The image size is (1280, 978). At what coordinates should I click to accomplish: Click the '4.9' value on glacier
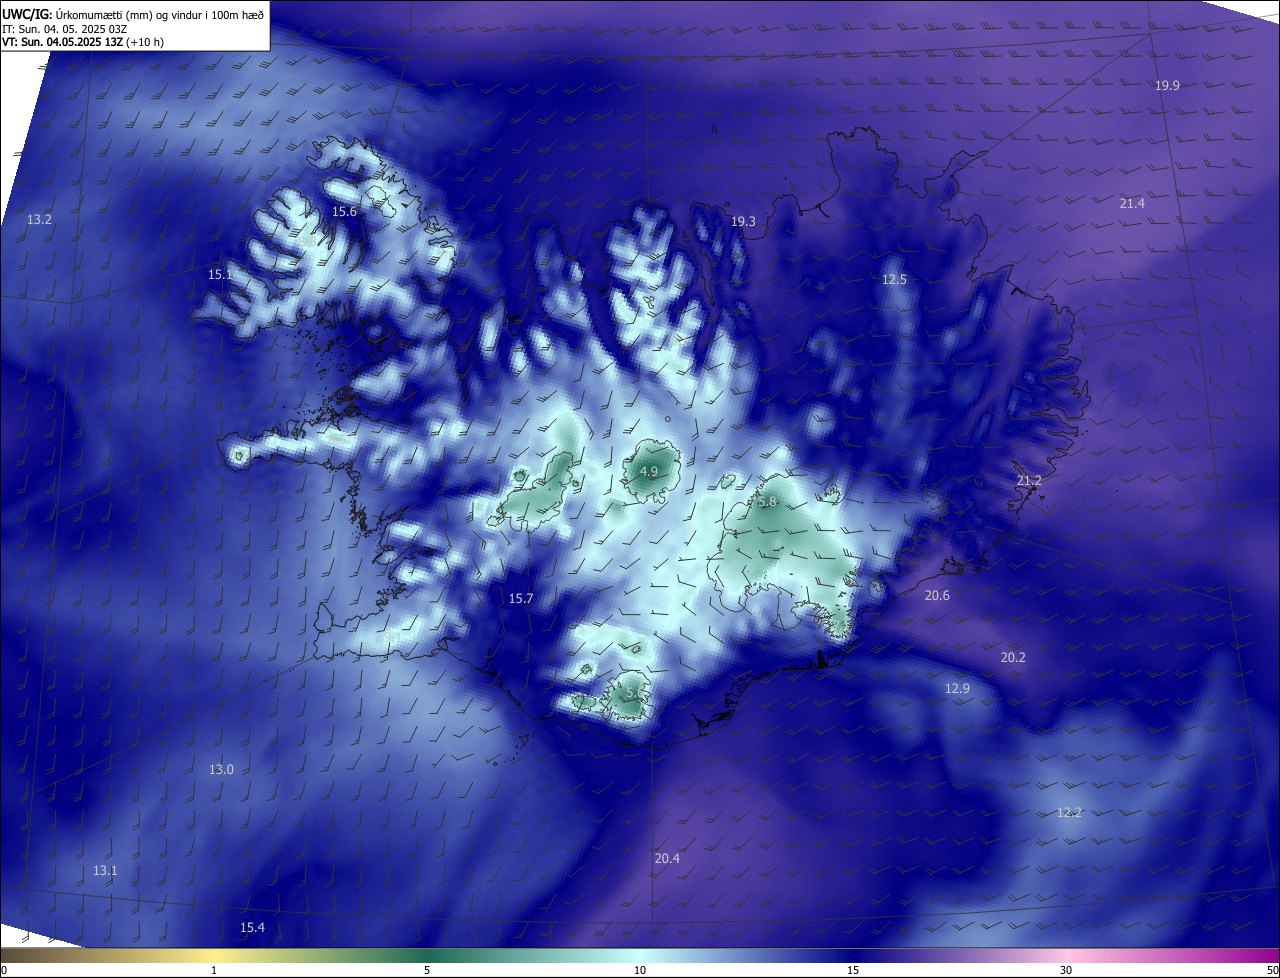coord(649,472)
